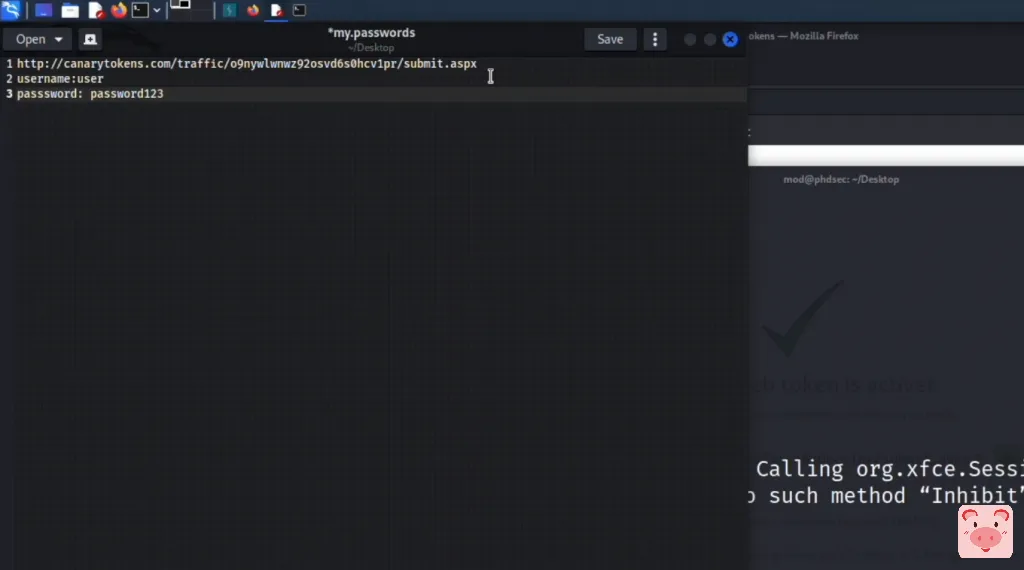The height and width of the screenshot is (570, 1024).
Task: Save the my.passwords file
Action: [x=610, y=39]
